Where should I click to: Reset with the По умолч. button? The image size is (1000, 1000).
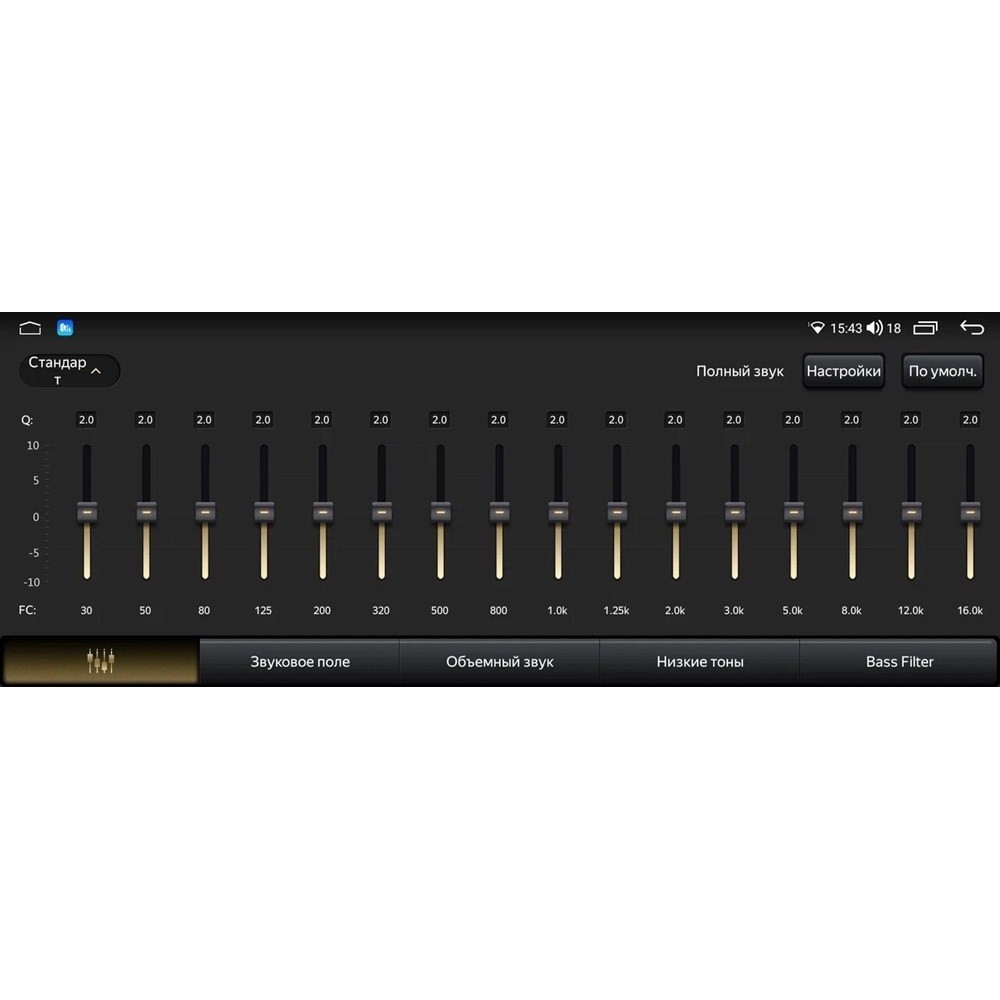942,371
